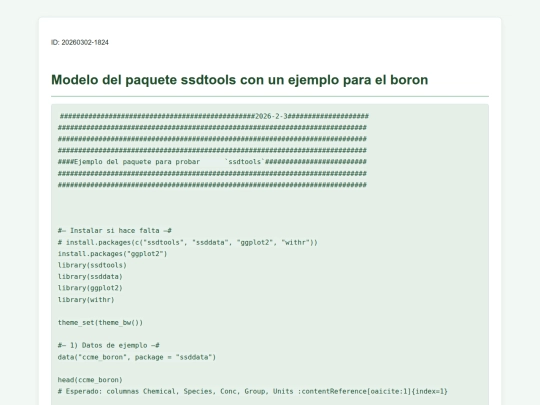Click the heading Modelo del paquete ssdtools

240,80
